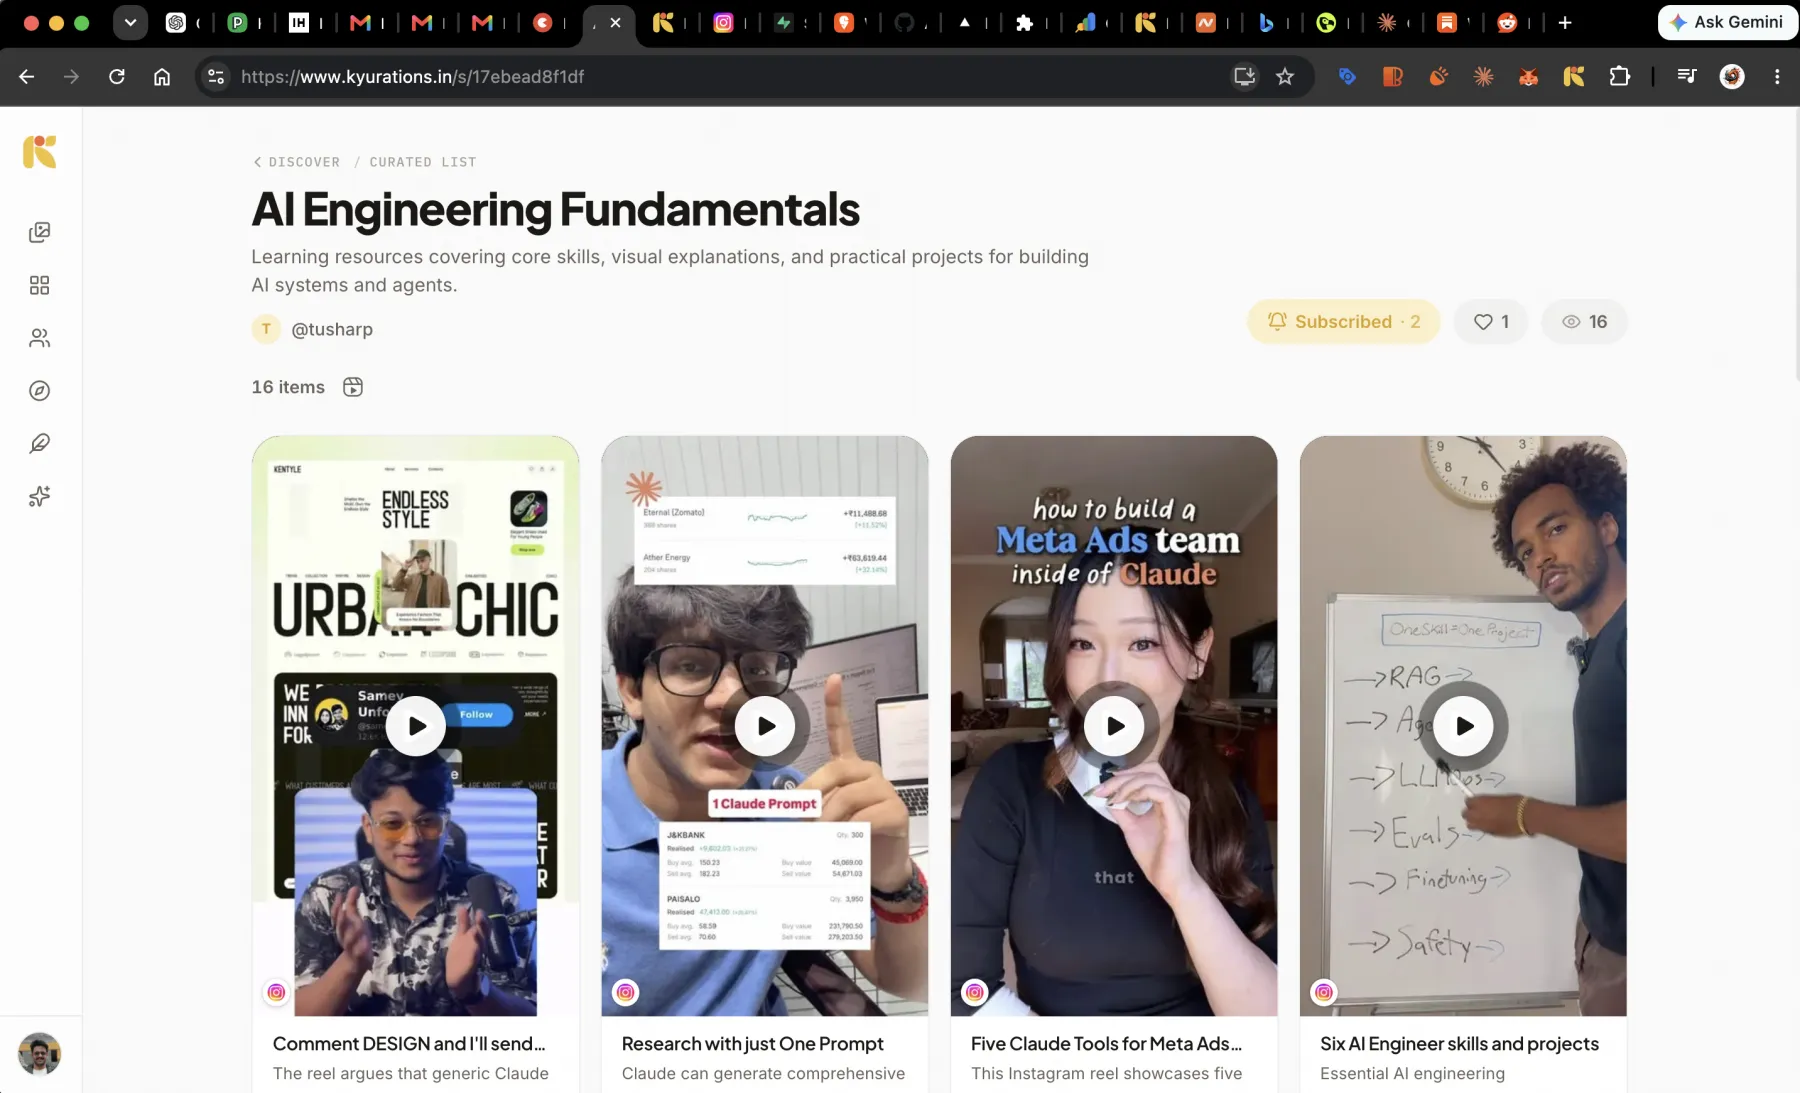Switch to the Bing tab

1266,22
